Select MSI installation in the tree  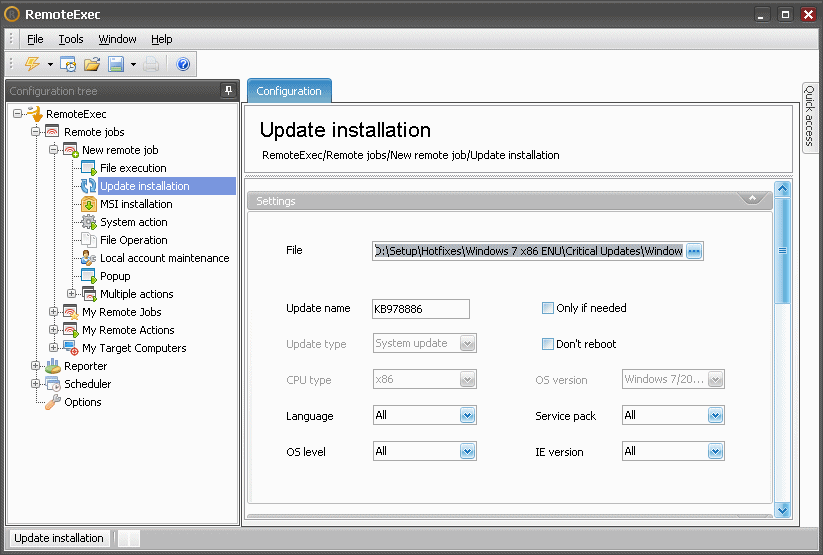click(136, 204)
